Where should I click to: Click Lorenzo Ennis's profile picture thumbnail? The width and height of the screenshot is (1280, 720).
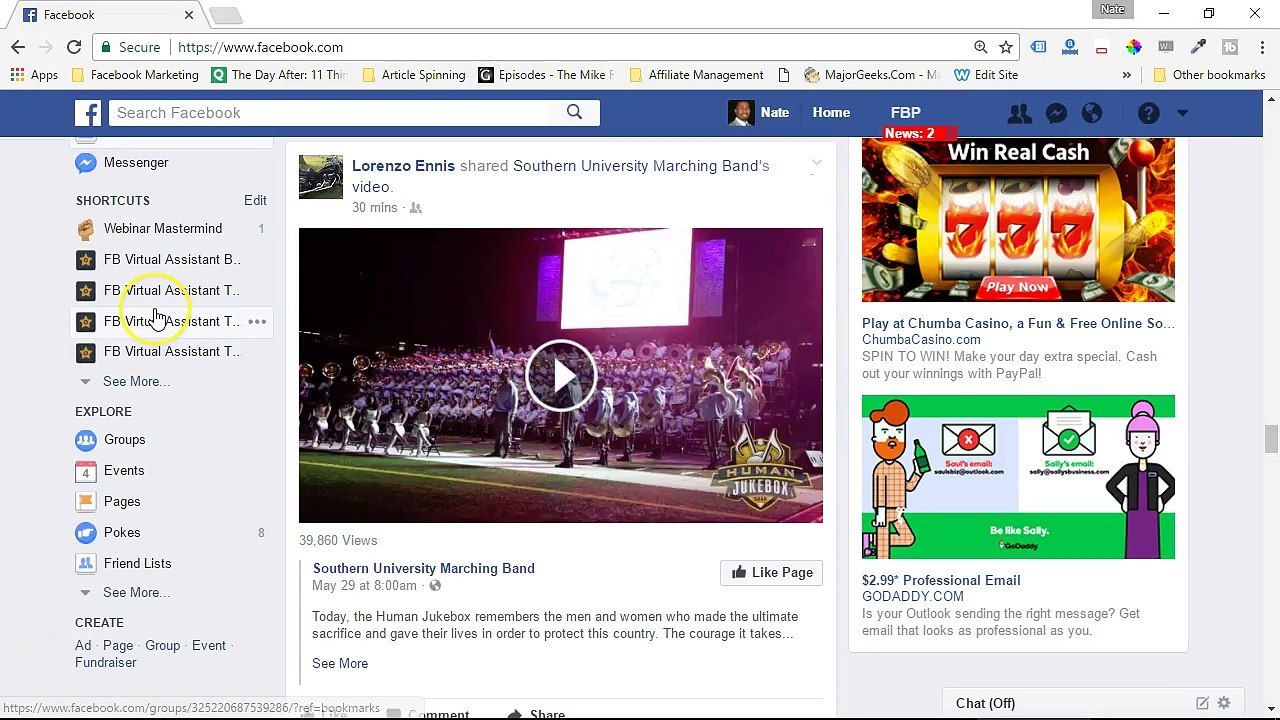[x=321, y=177]
